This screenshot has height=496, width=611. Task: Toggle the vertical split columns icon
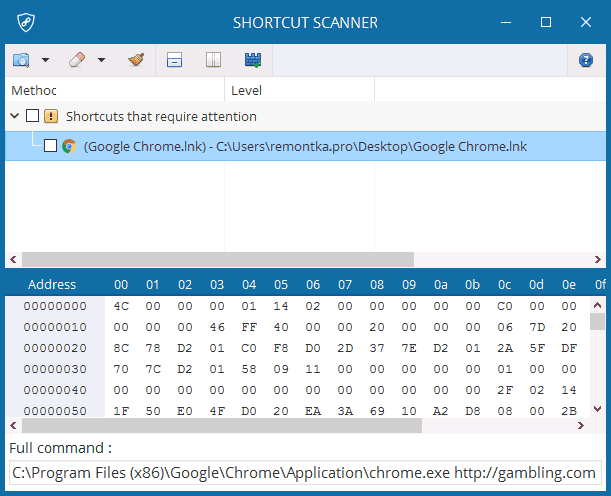point(214,60)
